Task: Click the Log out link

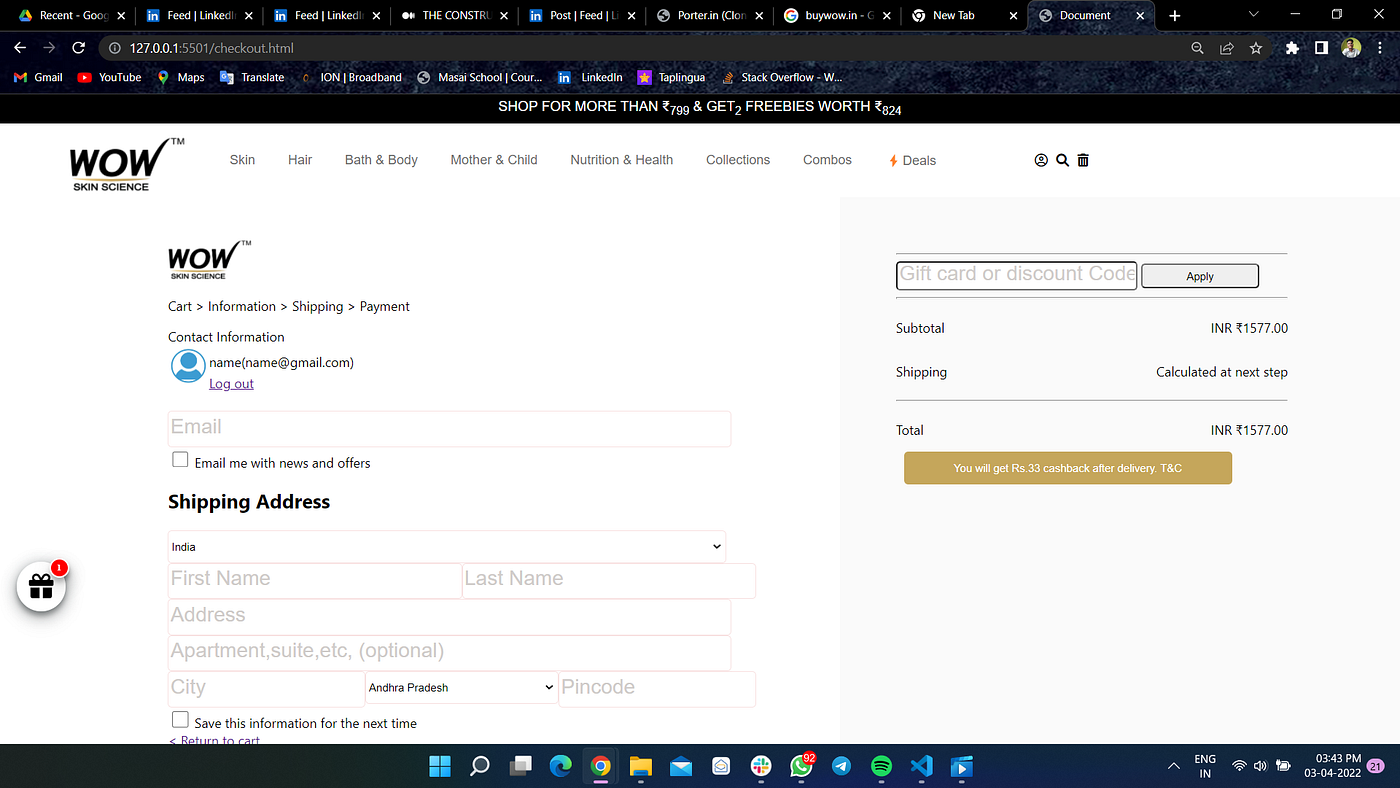Action: (231, 384)
